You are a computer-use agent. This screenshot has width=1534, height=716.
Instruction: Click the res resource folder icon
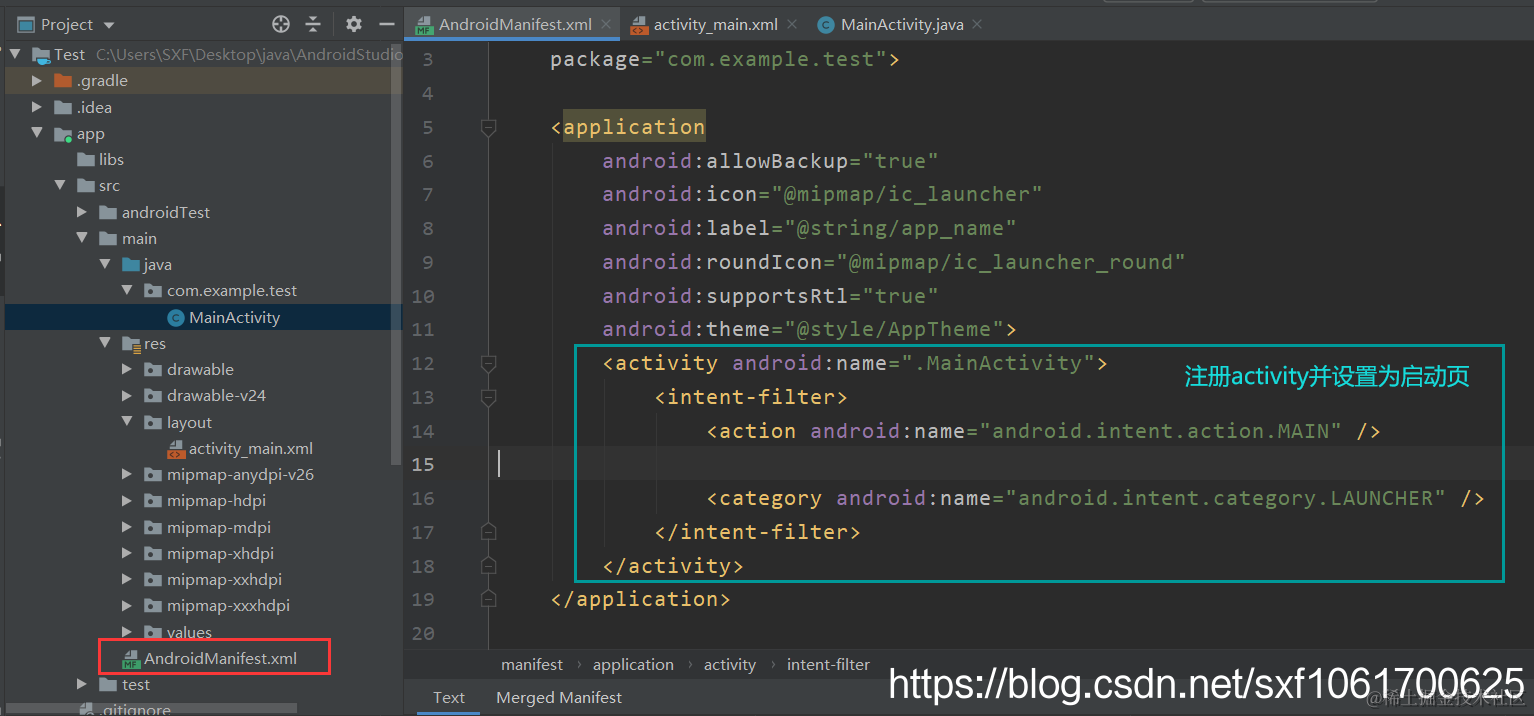click(x=130, y=343)
